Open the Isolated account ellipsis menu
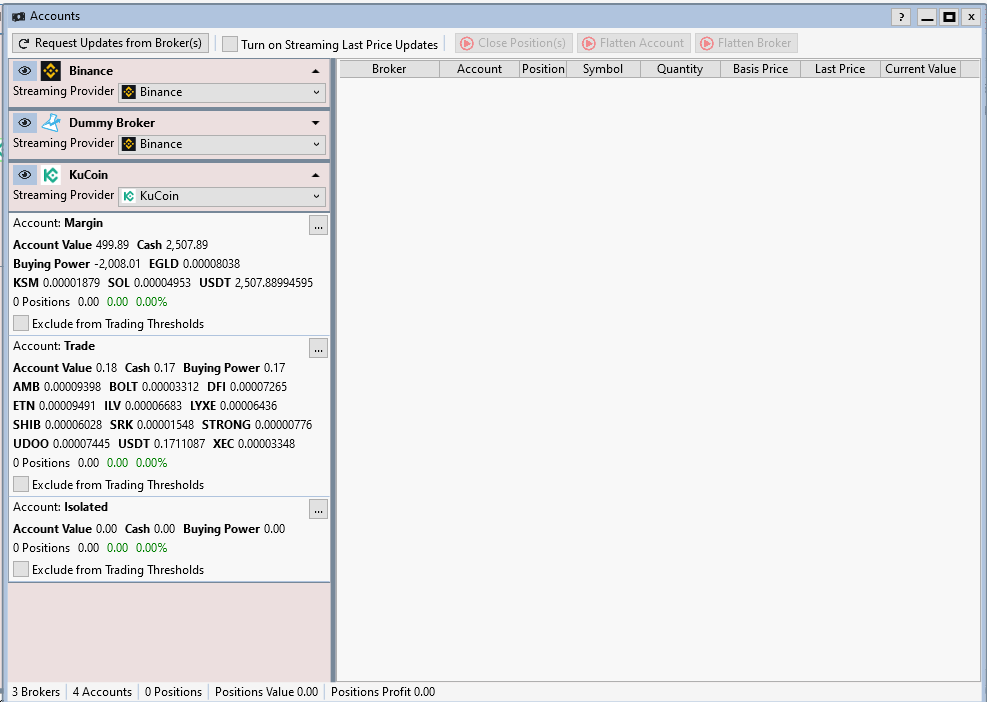This screenshot has height=702, width=987. pos(318,510)
